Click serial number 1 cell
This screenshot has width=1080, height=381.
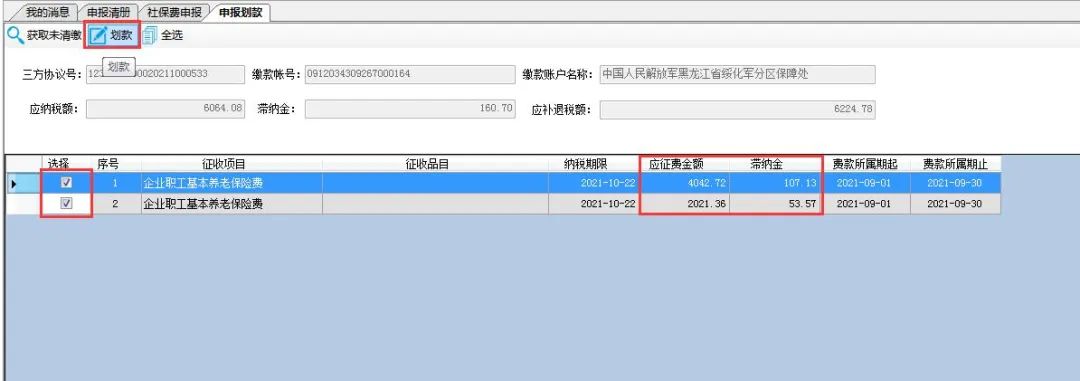pyautogui.click(x=115, y=183)
